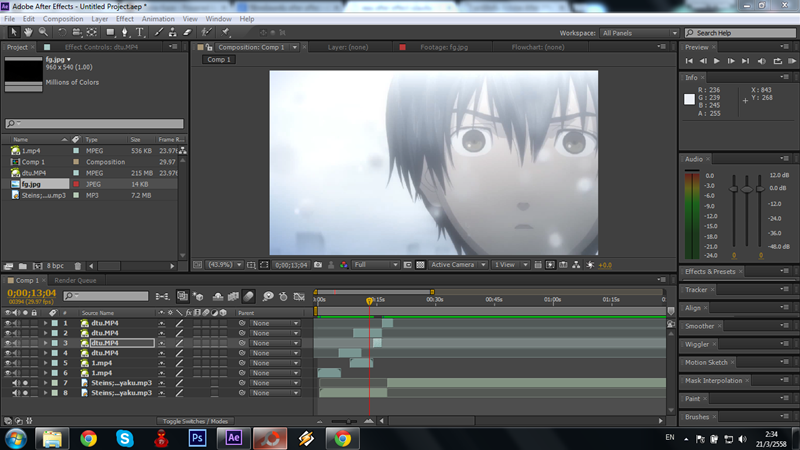Expand layer 7 Steins mp3 properties
Image resolution: width=800 pixels, height=450 pixels.
pyautogui.click(x=45, y=383)
